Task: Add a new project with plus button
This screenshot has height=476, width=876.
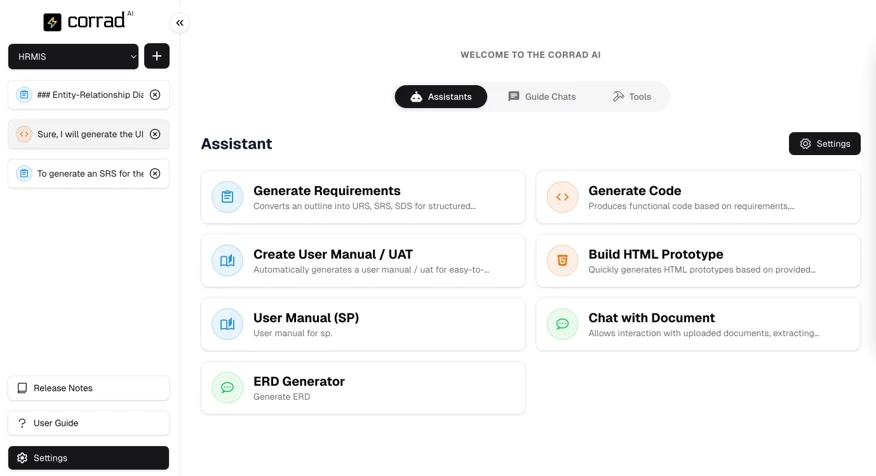Action: (x=156, y=56)
